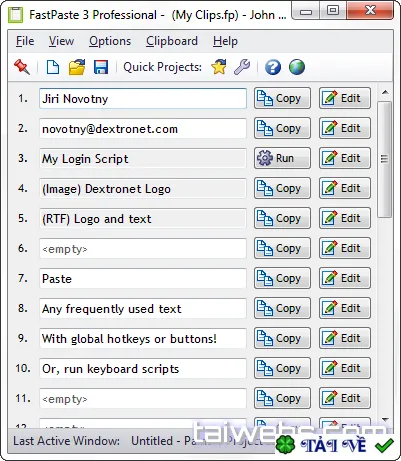401x461 pixels.
Task: Edit the empty clip number 6
Action: (345, 248)
